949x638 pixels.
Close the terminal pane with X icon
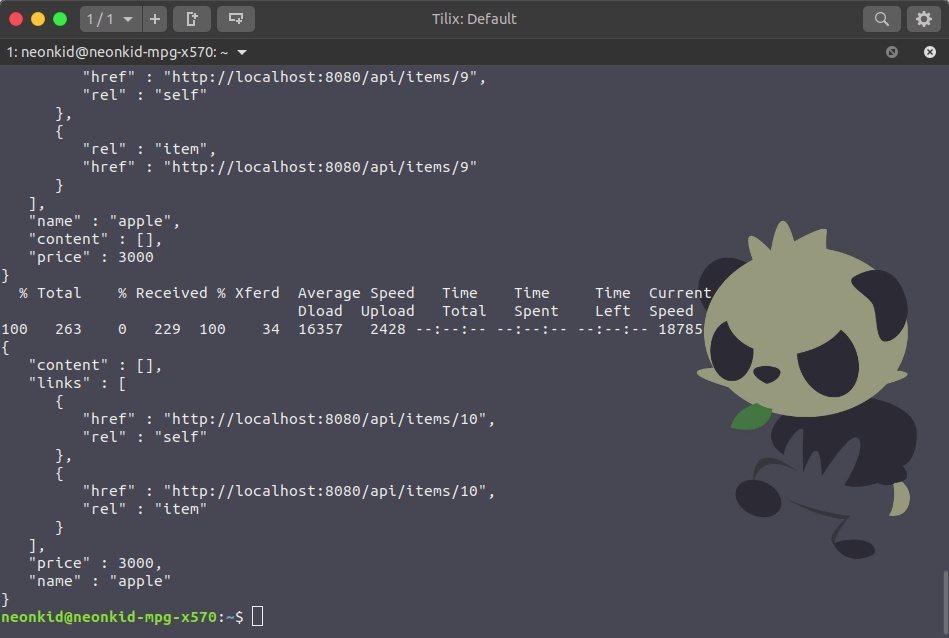point(930,52)
